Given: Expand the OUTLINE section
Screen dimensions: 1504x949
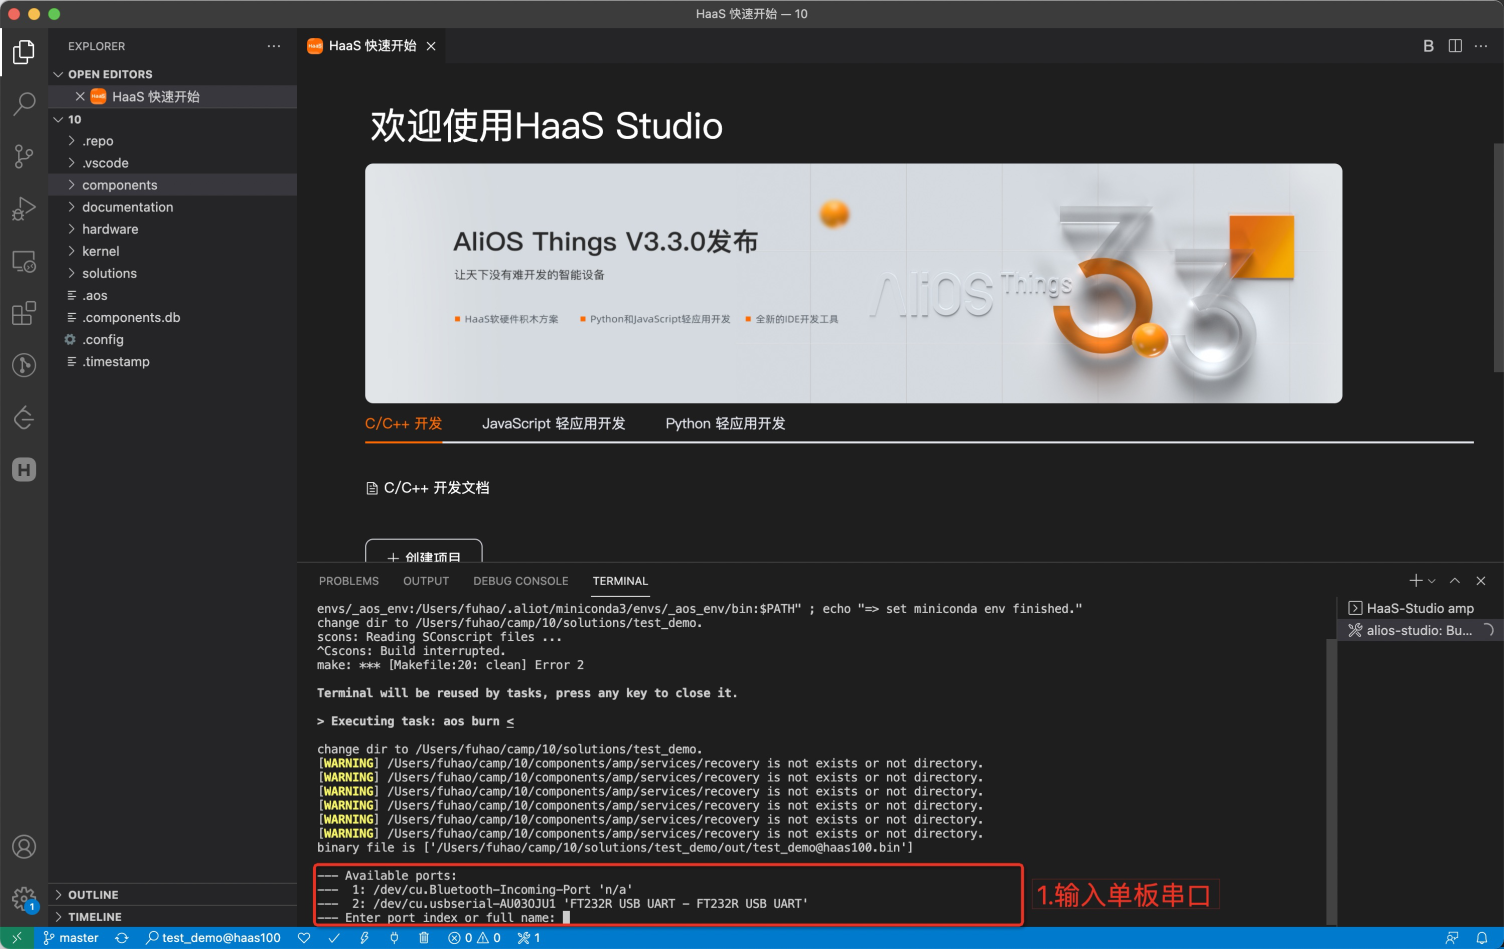Looking at the screenshot, I should tap(172, 895).
